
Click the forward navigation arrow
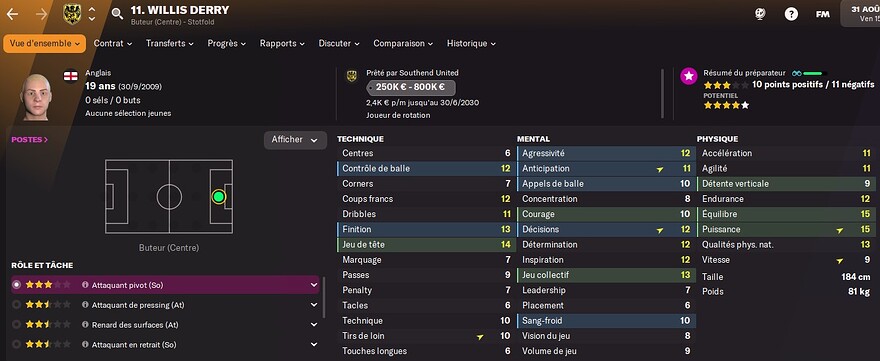(x=42, y=14)
